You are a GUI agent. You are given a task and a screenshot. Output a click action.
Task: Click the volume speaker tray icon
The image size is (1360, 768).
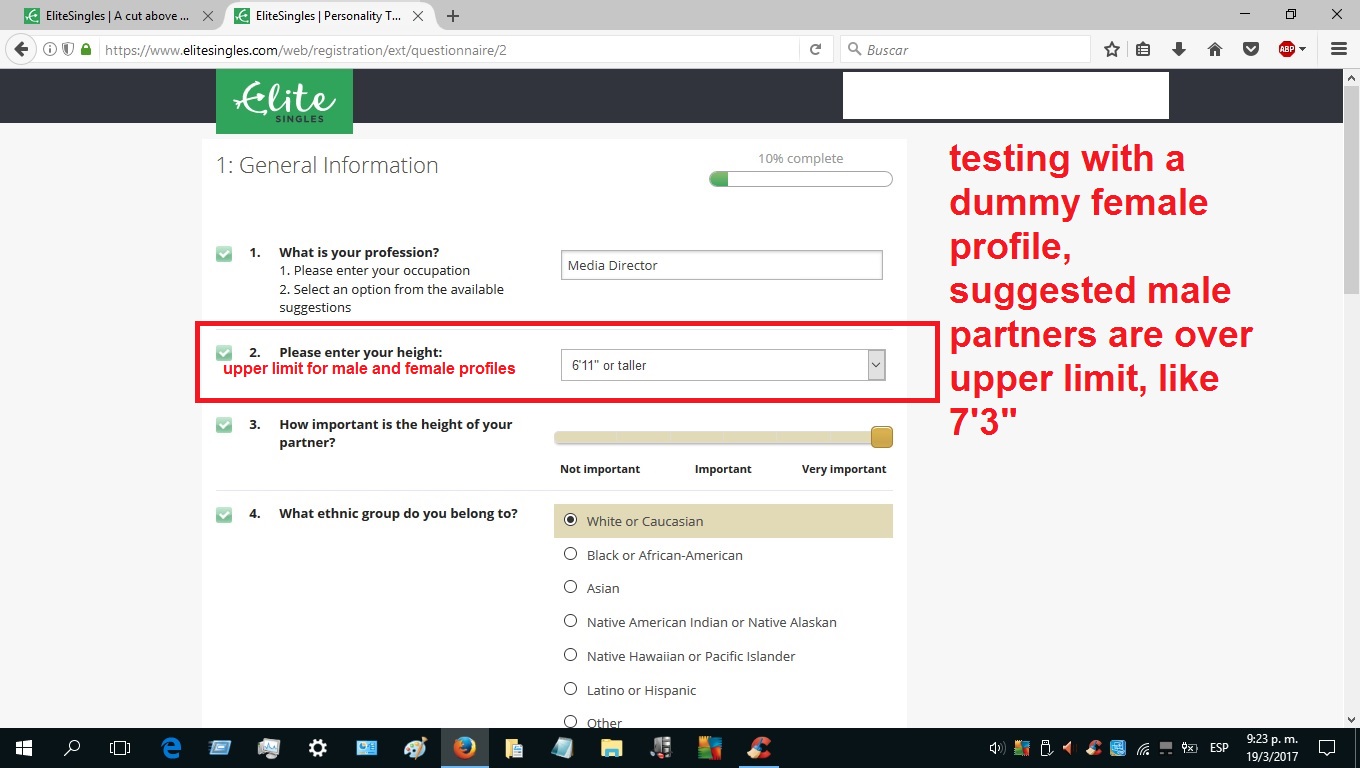[x=996, y=748]
